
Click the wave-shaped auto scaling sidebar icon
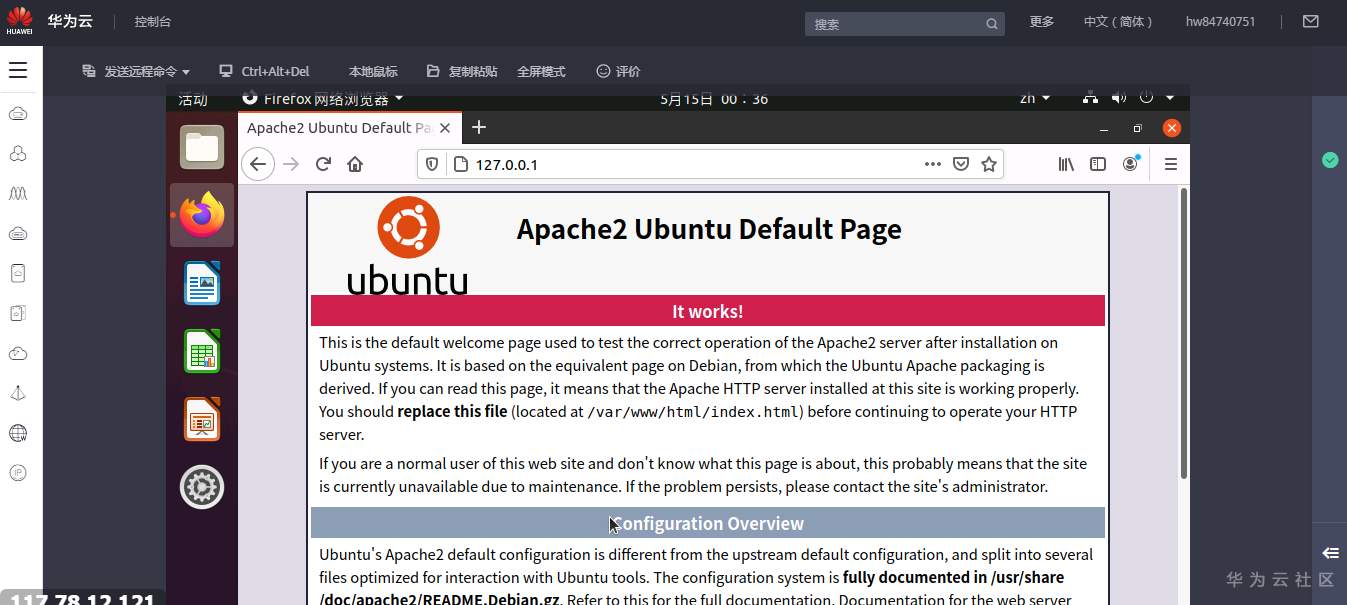(x=18, y=193)
